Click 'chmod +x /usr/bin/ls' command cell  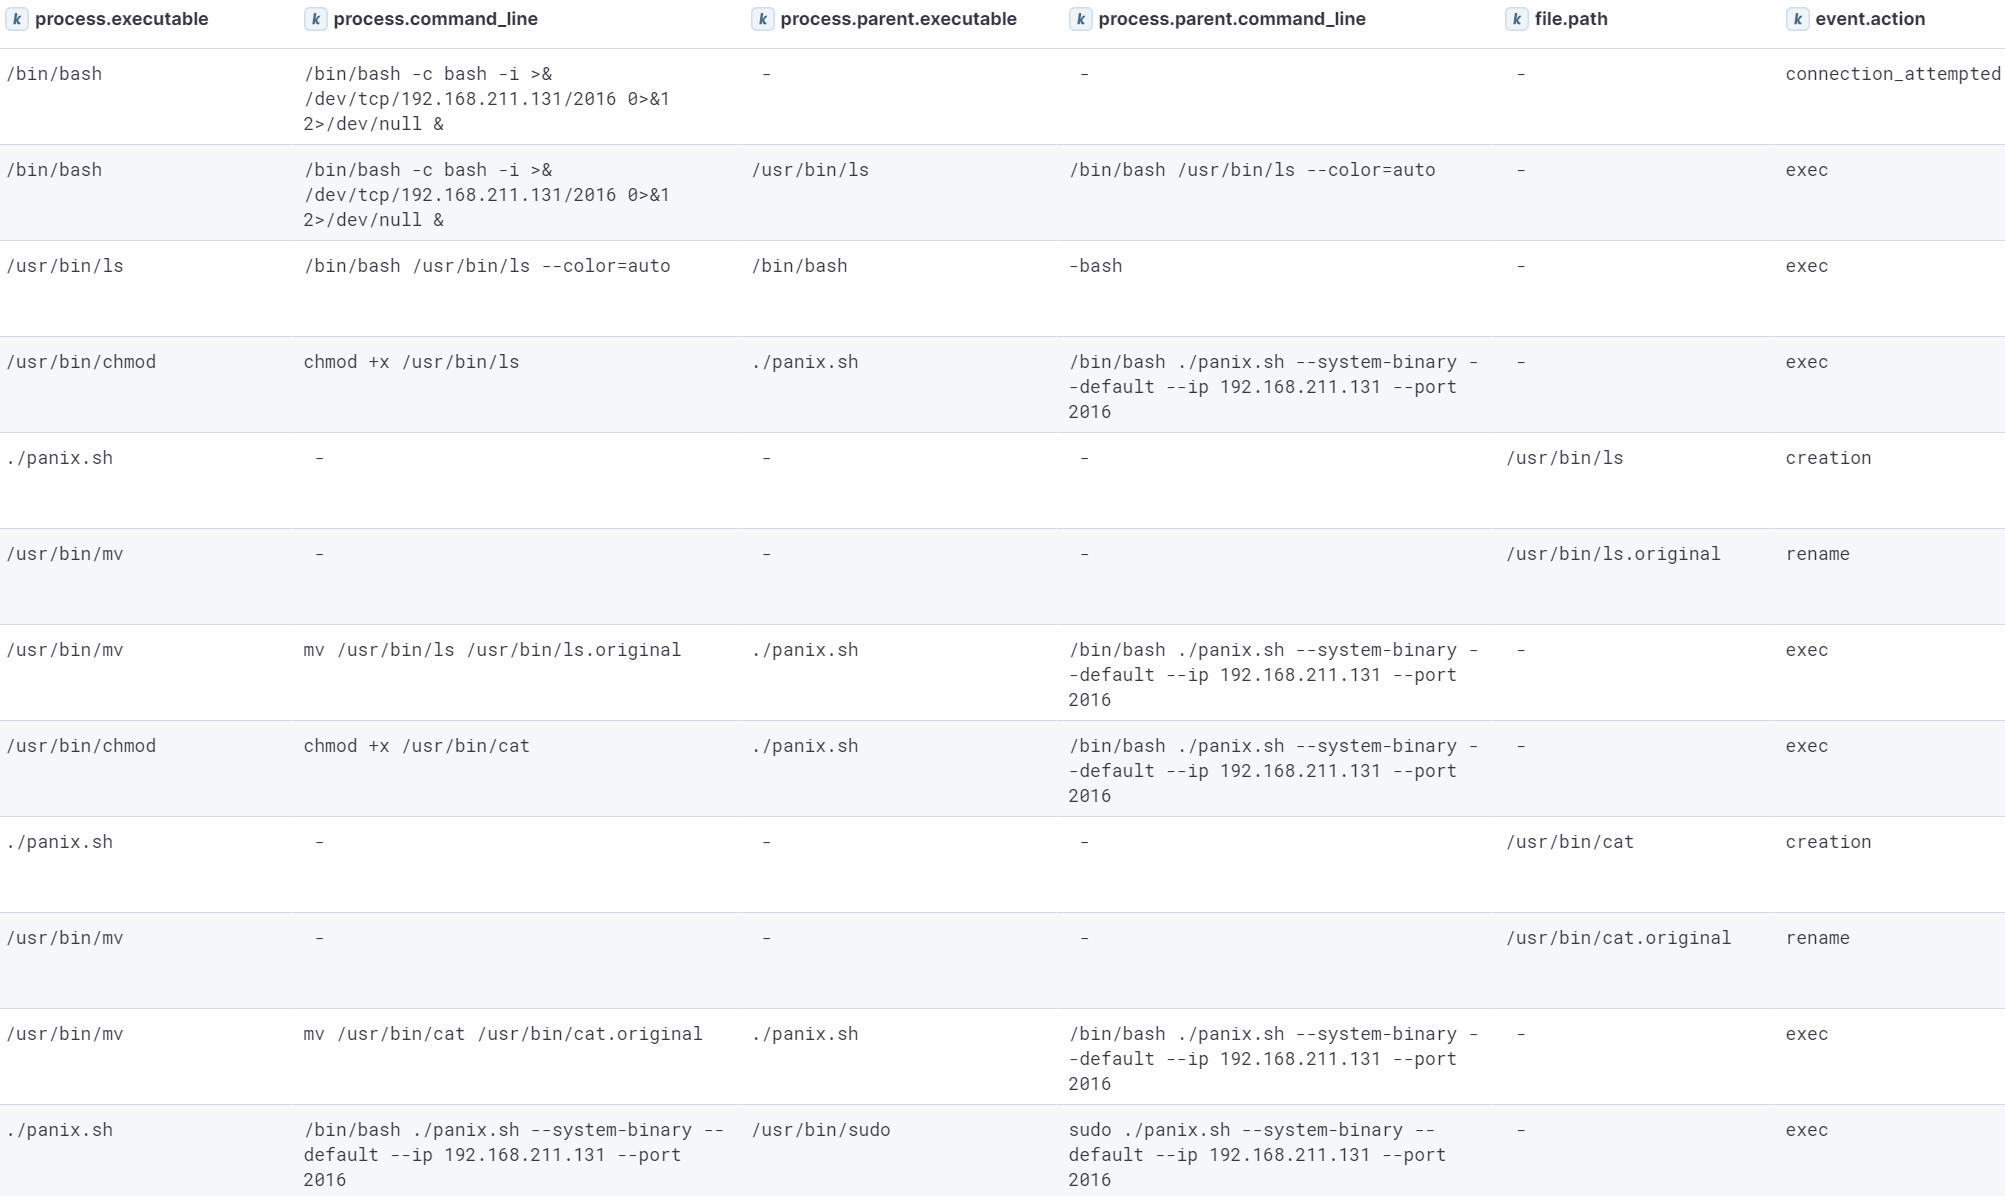coord(411,362)
